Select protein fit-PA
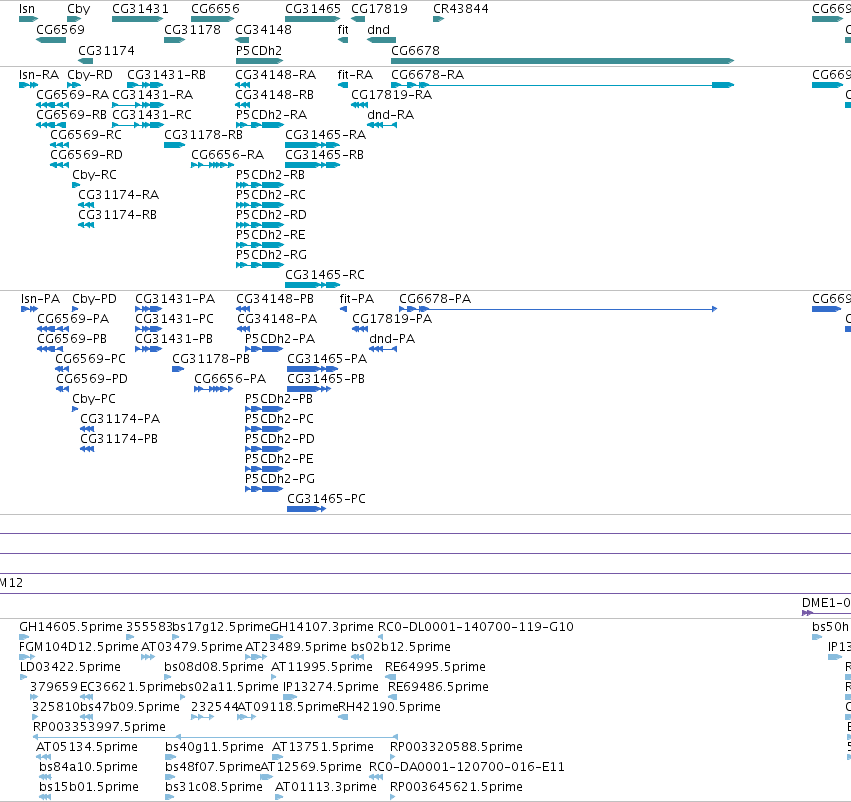 (x=357, y=298)
